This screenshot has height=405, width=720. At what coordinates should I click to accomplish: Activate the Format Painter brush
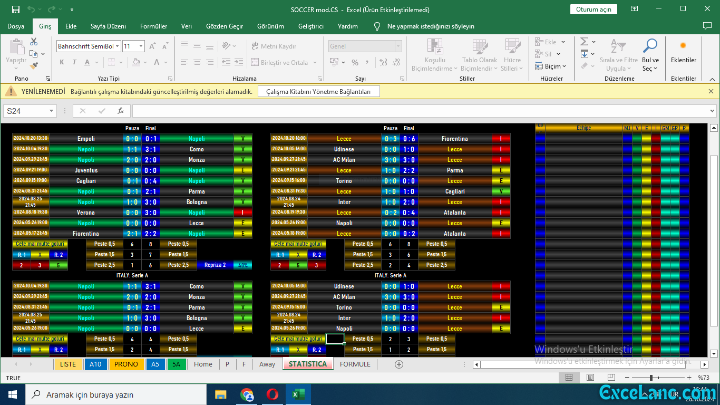[34, 66]
